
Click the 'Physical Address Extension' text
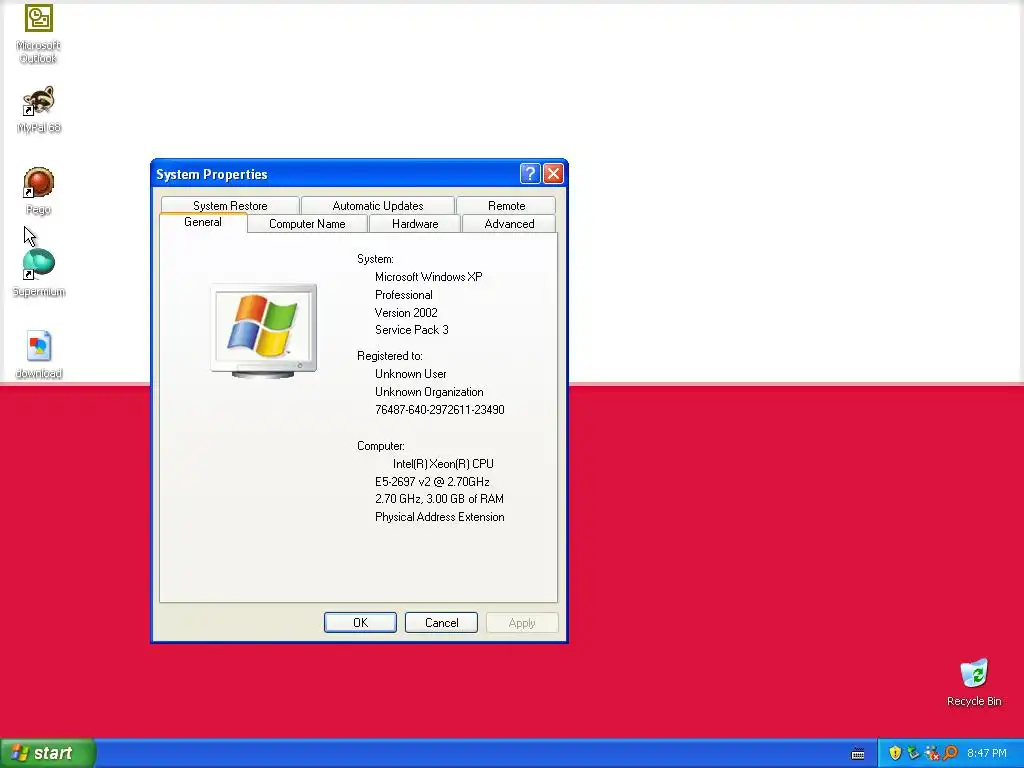point(440,517)
